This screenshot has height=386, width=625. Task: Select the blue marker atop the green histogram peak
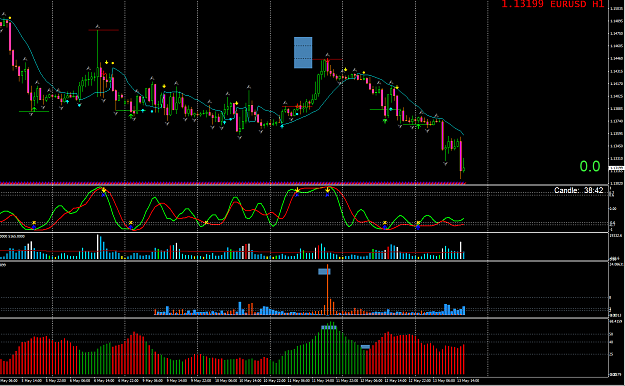tap(329, 327)
